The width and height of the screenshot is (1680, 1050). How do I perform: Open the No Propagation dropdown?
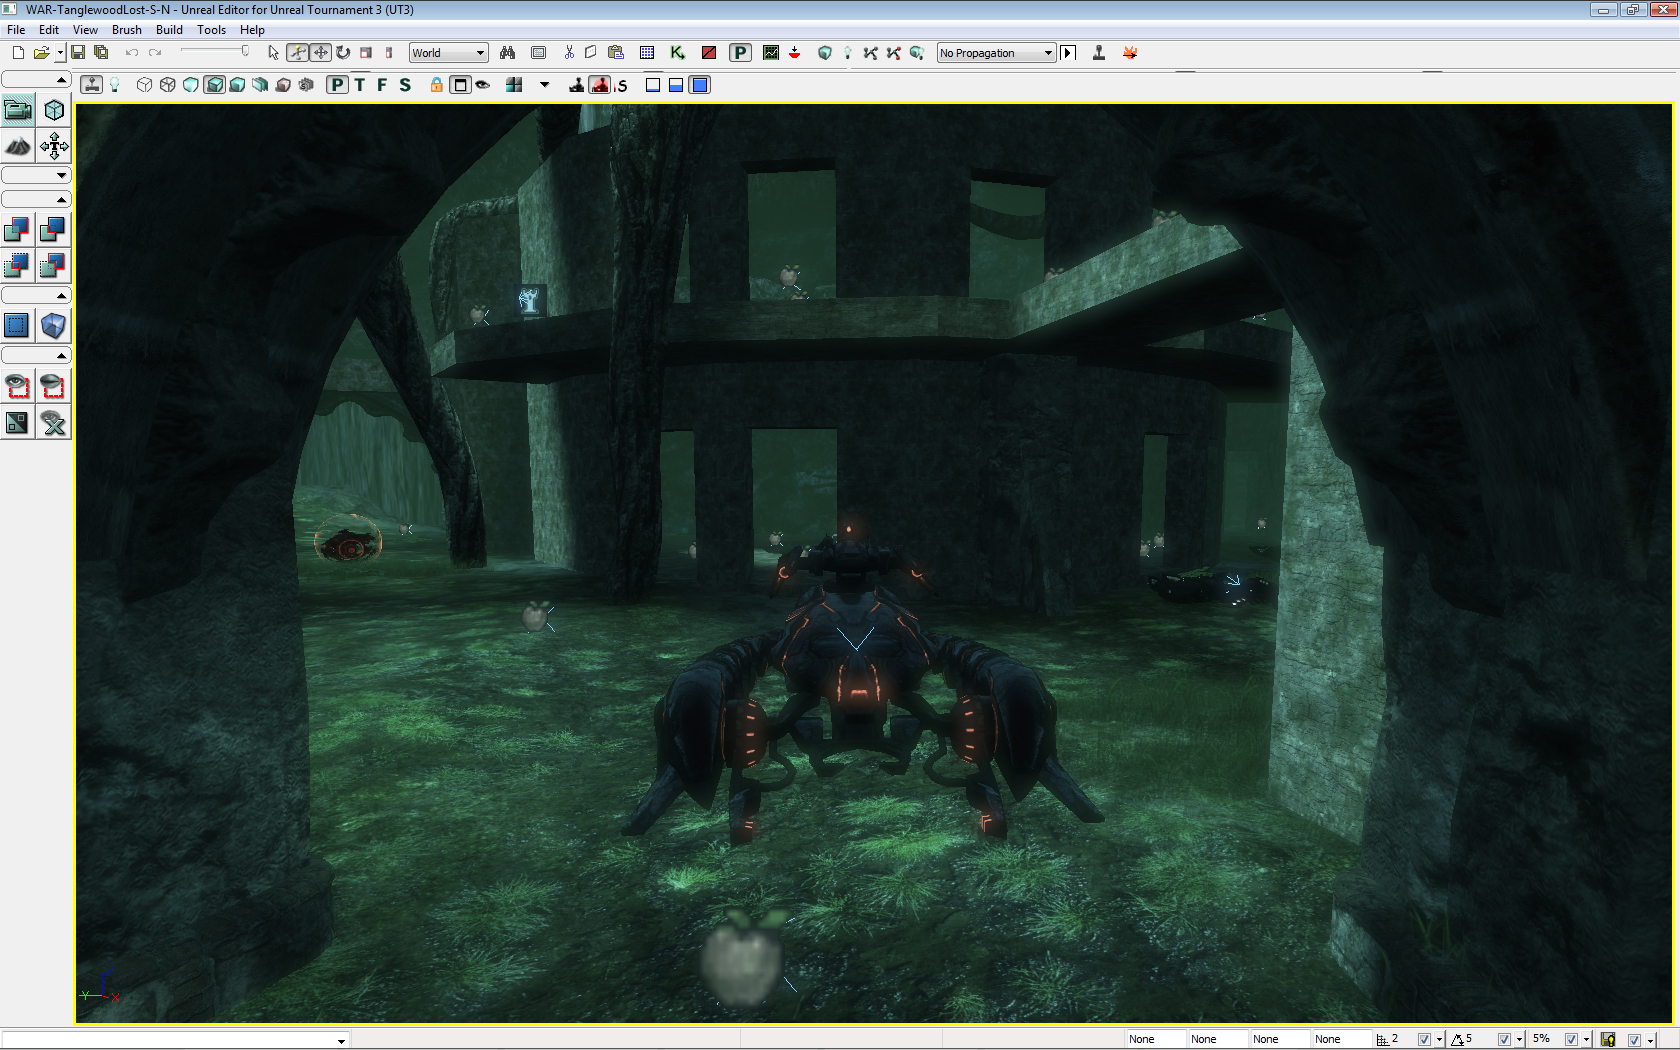(x=996, y=53)
